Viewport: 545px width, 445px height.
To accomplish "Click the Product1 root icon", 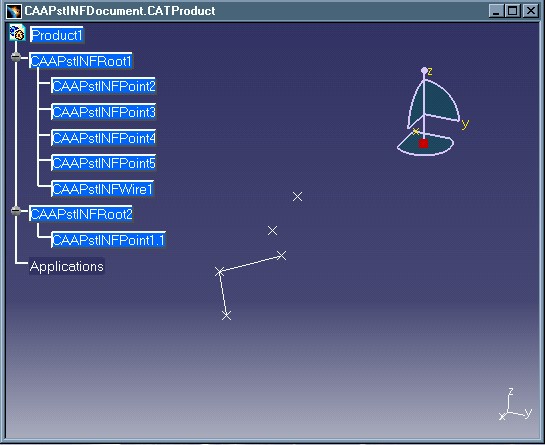I will click(x=17, y=33).
